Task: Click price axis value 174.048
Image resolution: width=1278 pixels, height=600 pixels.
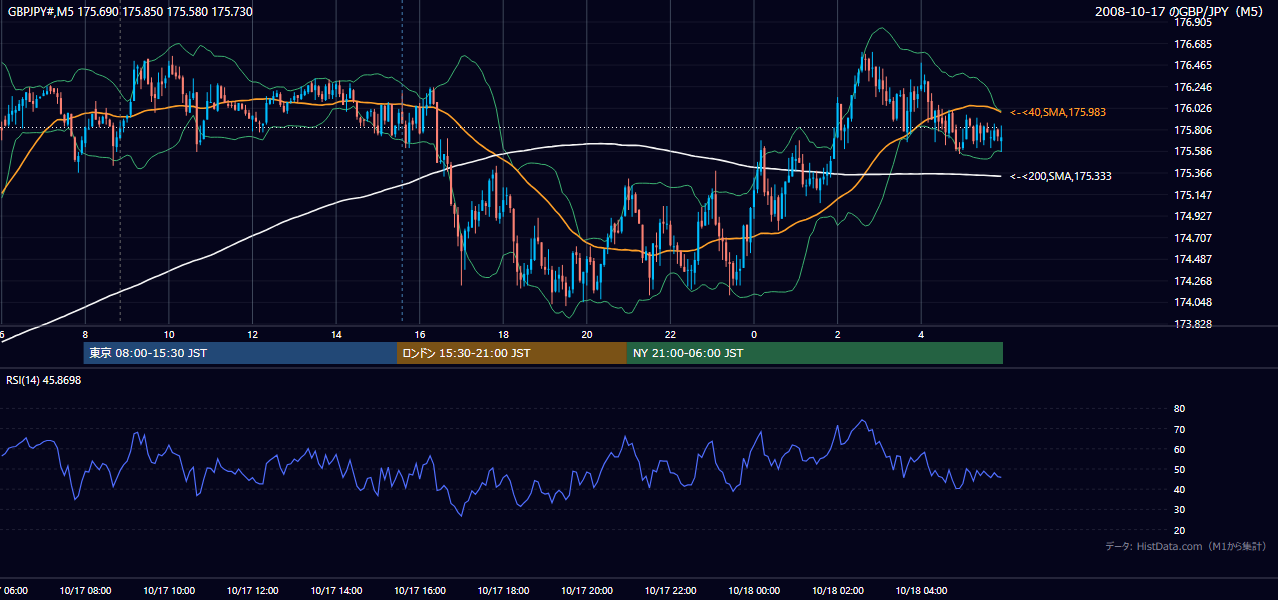Action: click(1193, 302)
